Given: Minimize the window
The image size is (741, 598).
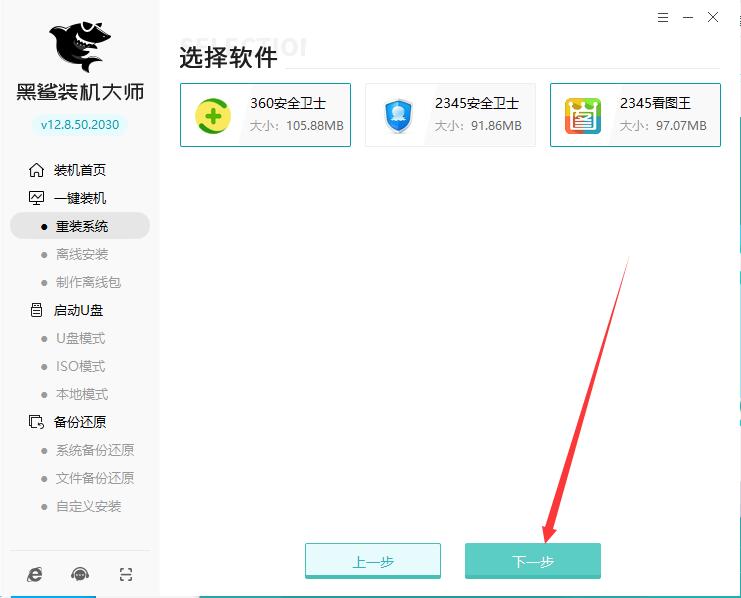Looking at the screenshot, I should pos(688,17).
